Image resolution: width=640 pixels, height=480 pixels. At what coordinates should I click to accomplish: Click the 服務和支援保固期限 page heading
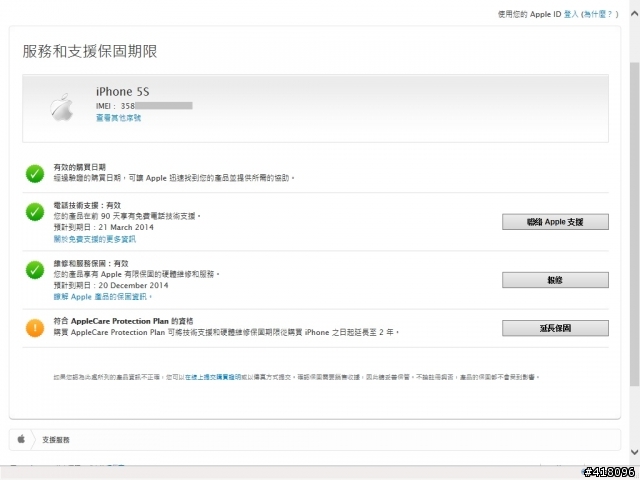tap(90, 51)
